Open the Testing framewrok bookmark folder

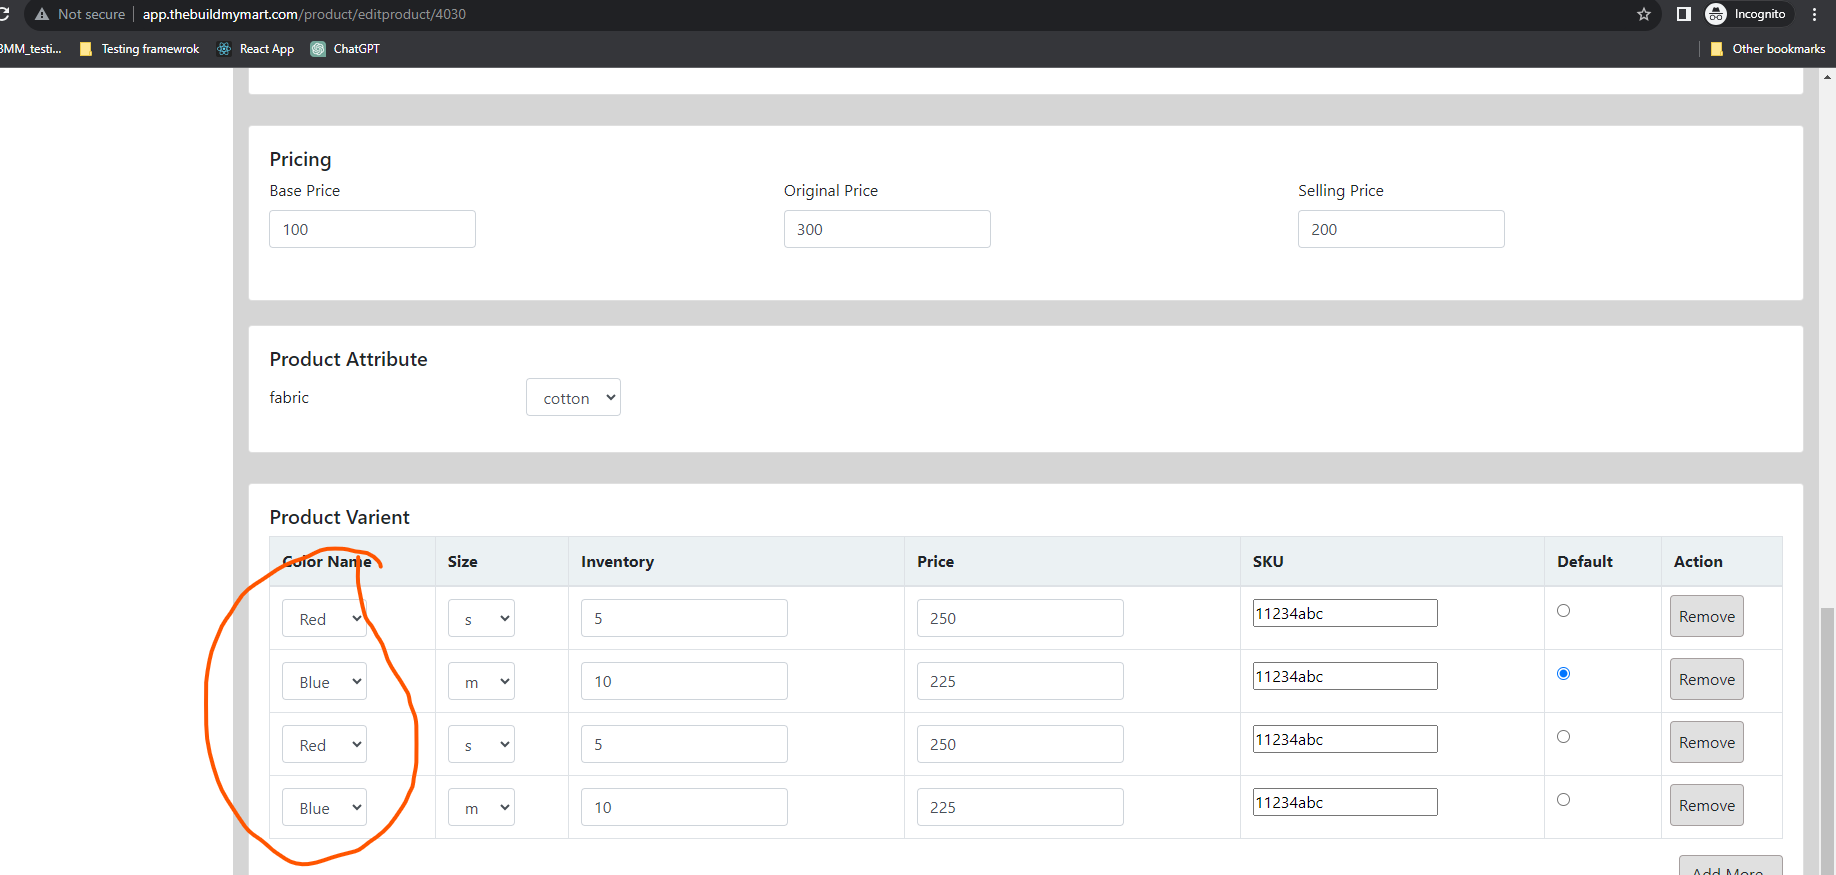(x=139, y=49)
